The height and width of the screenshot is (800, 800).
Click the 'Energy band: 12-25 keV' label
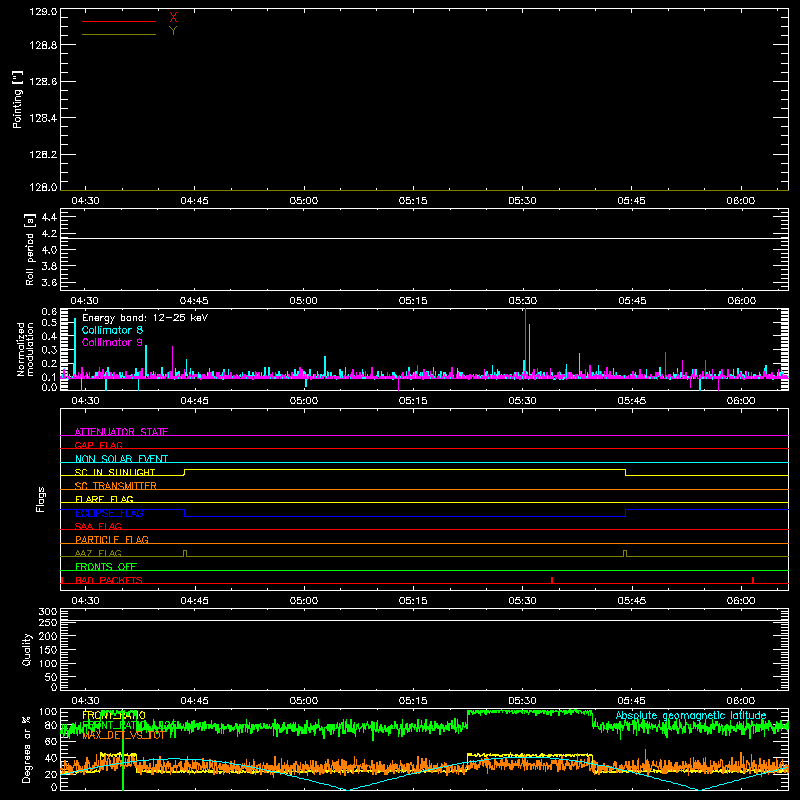click(x=145, y=318)
